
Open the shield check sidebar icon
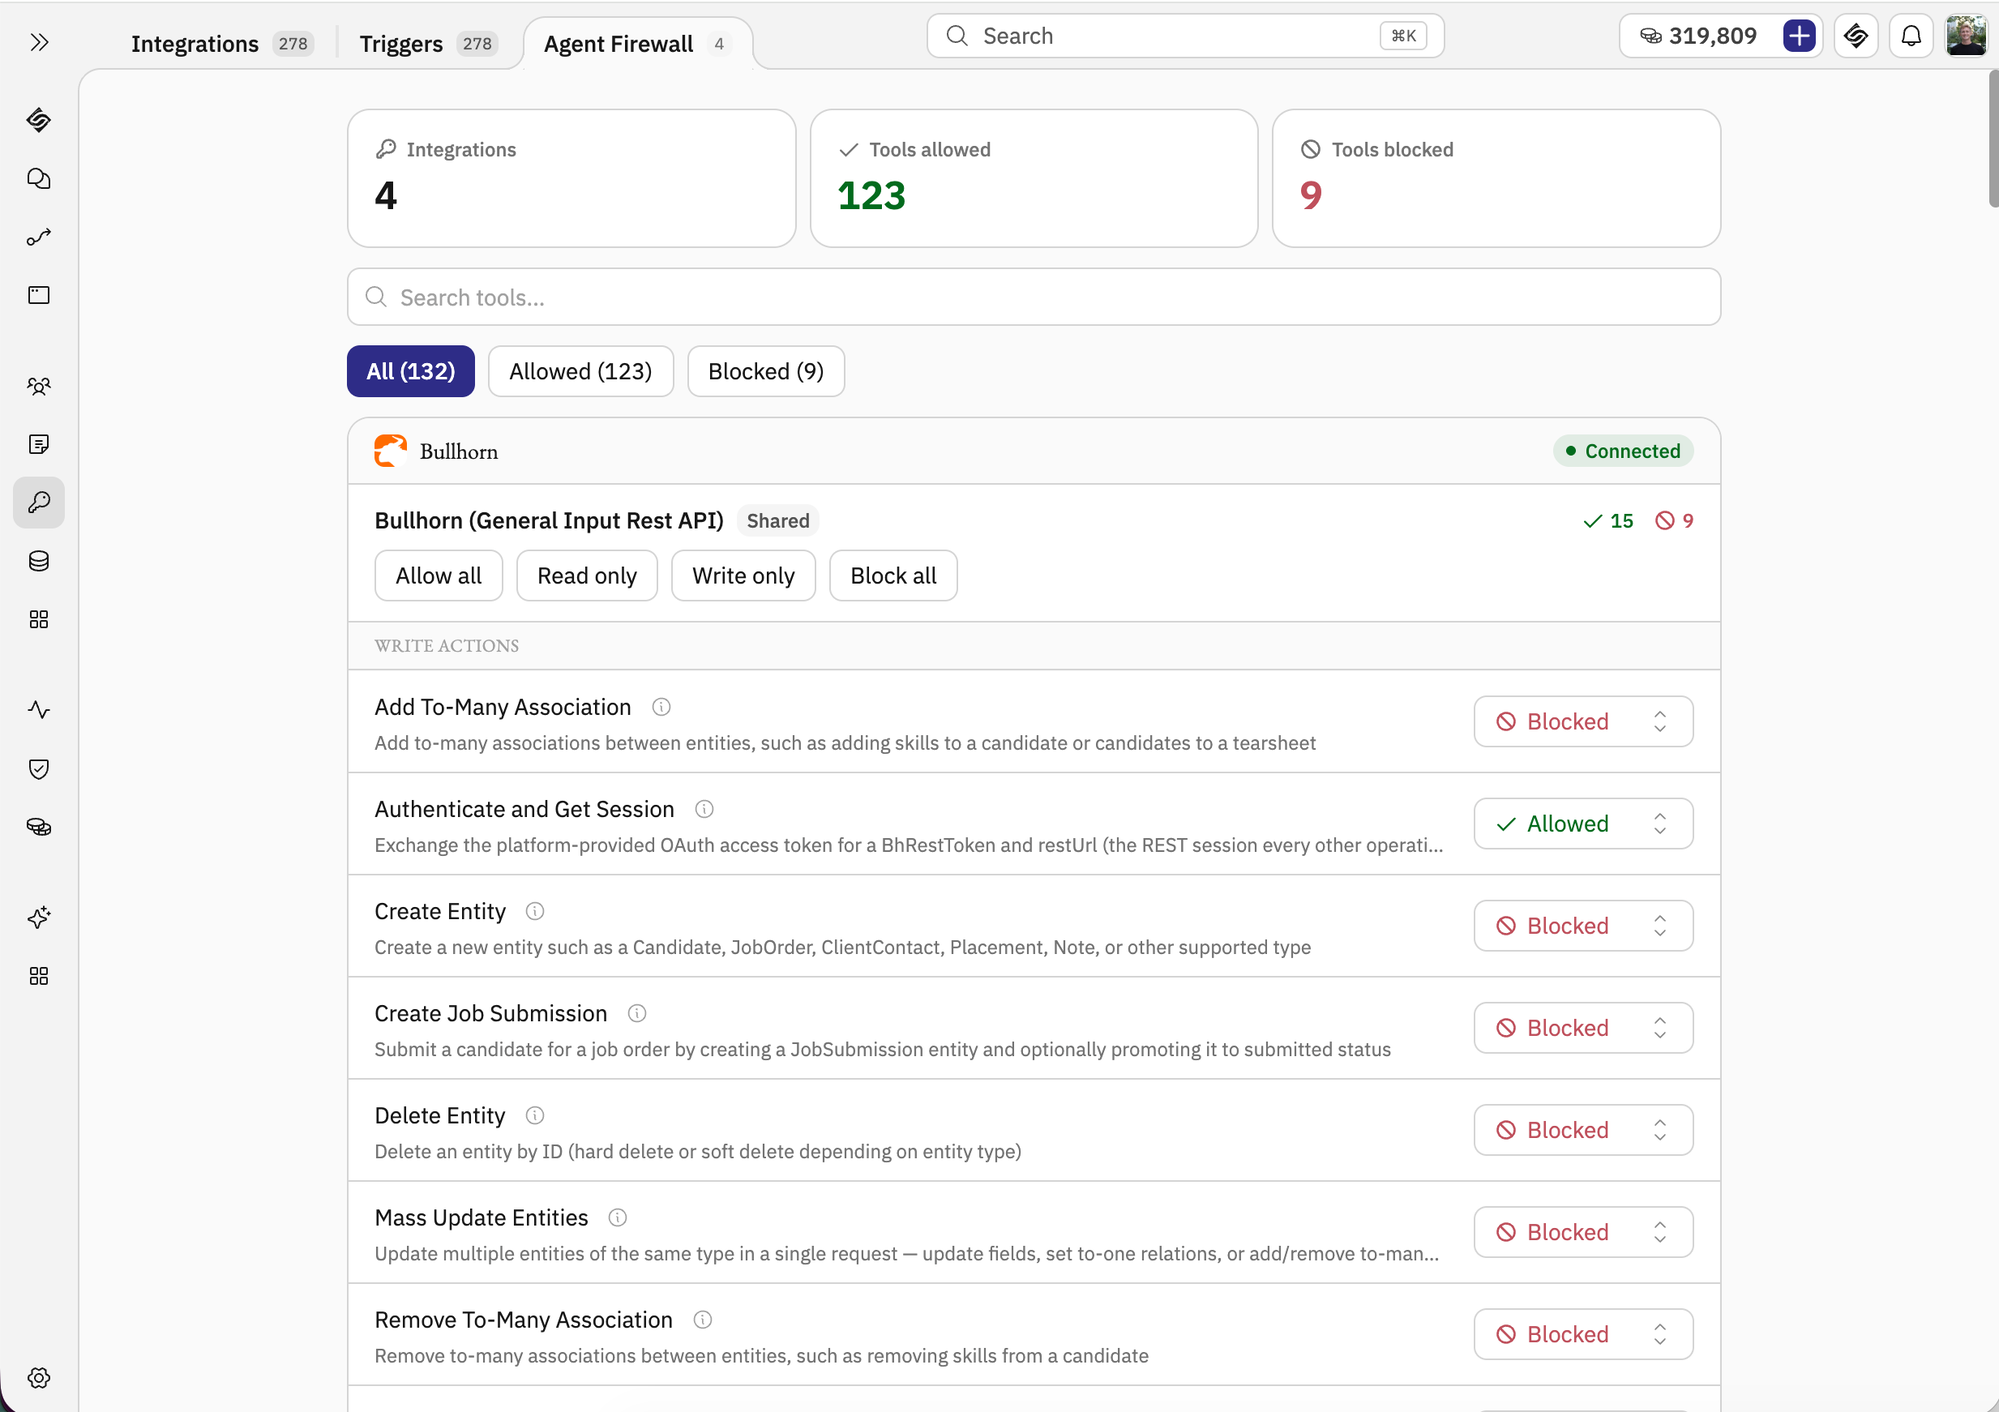coord(39,769)
